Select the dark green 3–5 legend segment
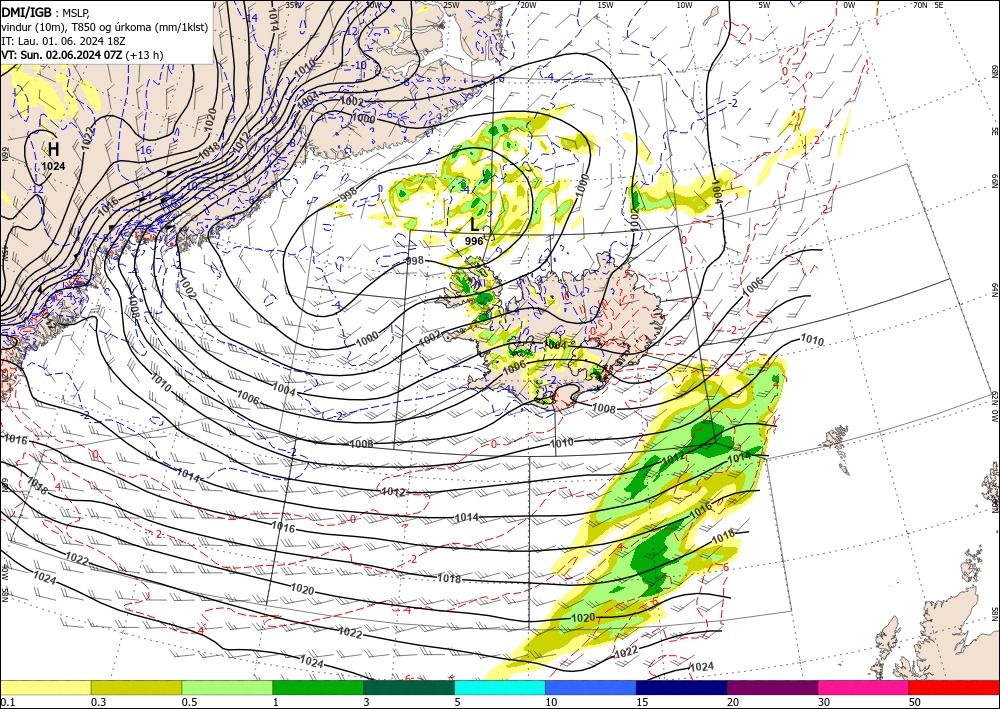This screenshot has width=1000, height=709. [409, 687]
